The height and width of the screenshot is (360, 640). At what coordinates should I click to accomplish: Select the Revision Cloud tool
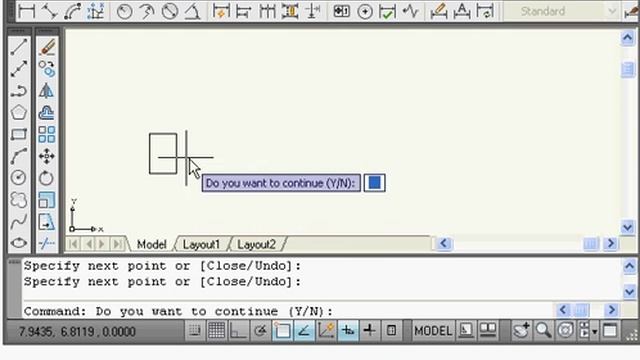click(19, 200)
